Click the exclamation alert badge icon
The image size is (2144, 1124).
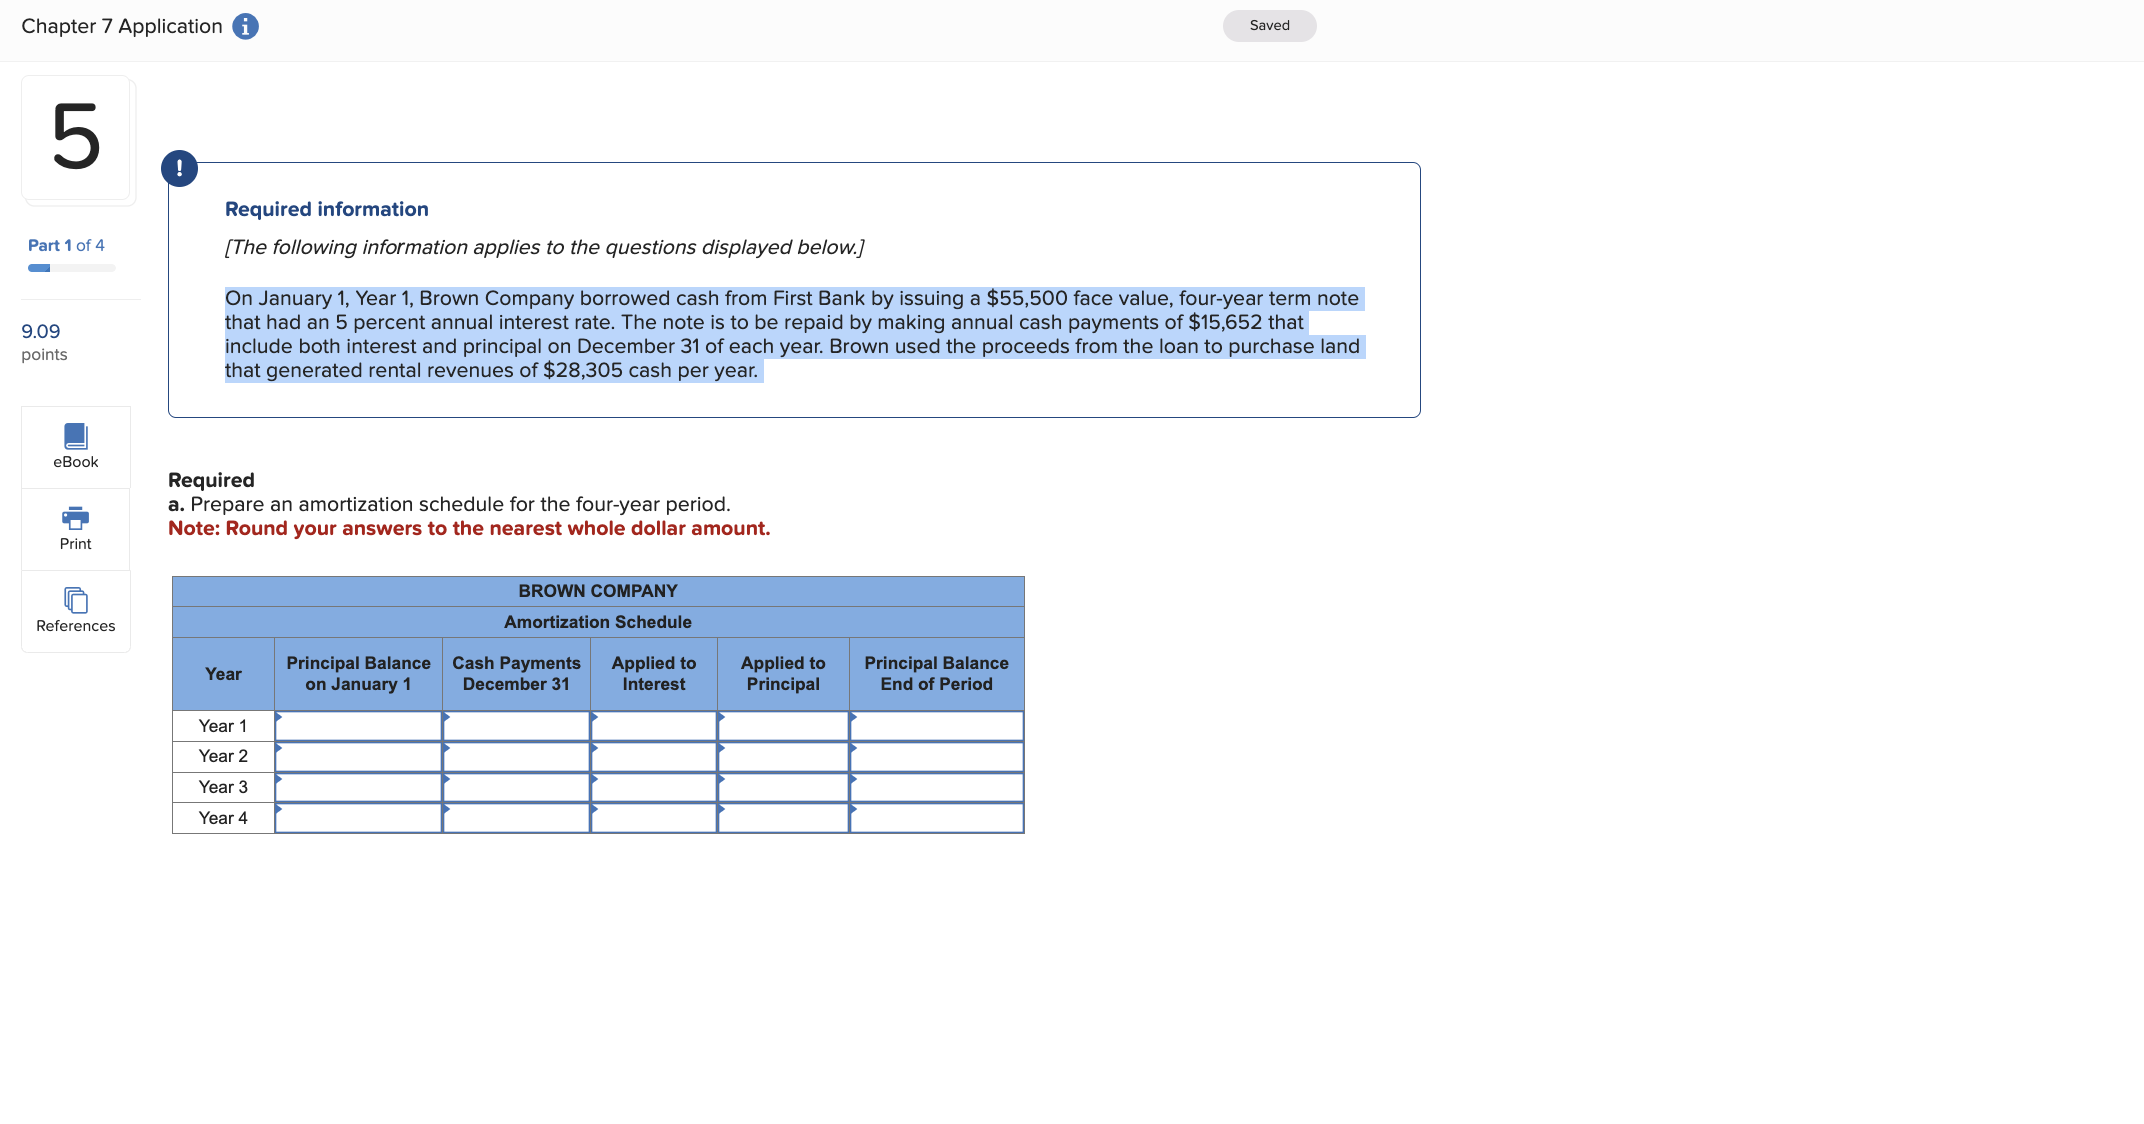point(179,168)
